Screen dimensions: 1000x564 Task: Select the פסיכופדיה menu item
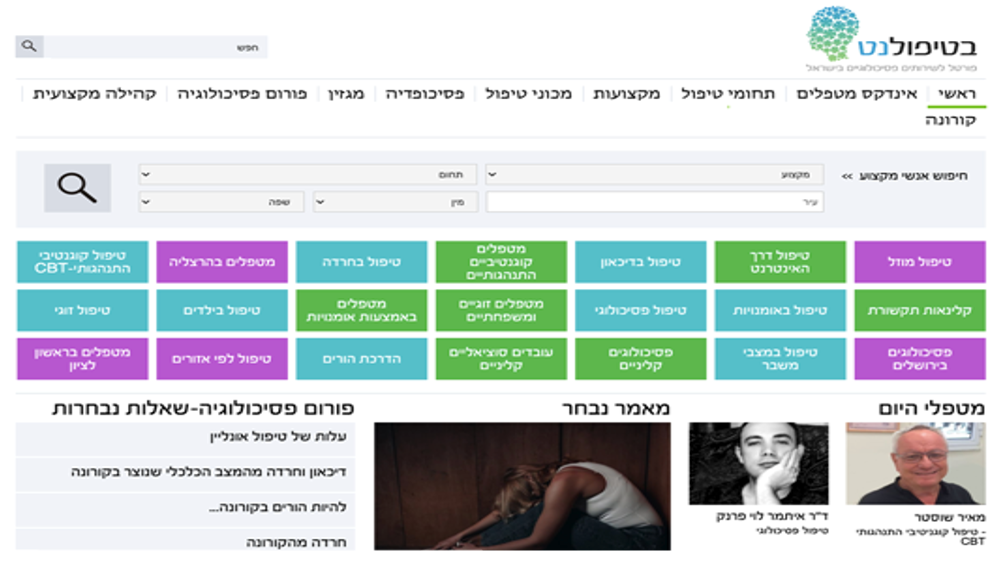425,94
